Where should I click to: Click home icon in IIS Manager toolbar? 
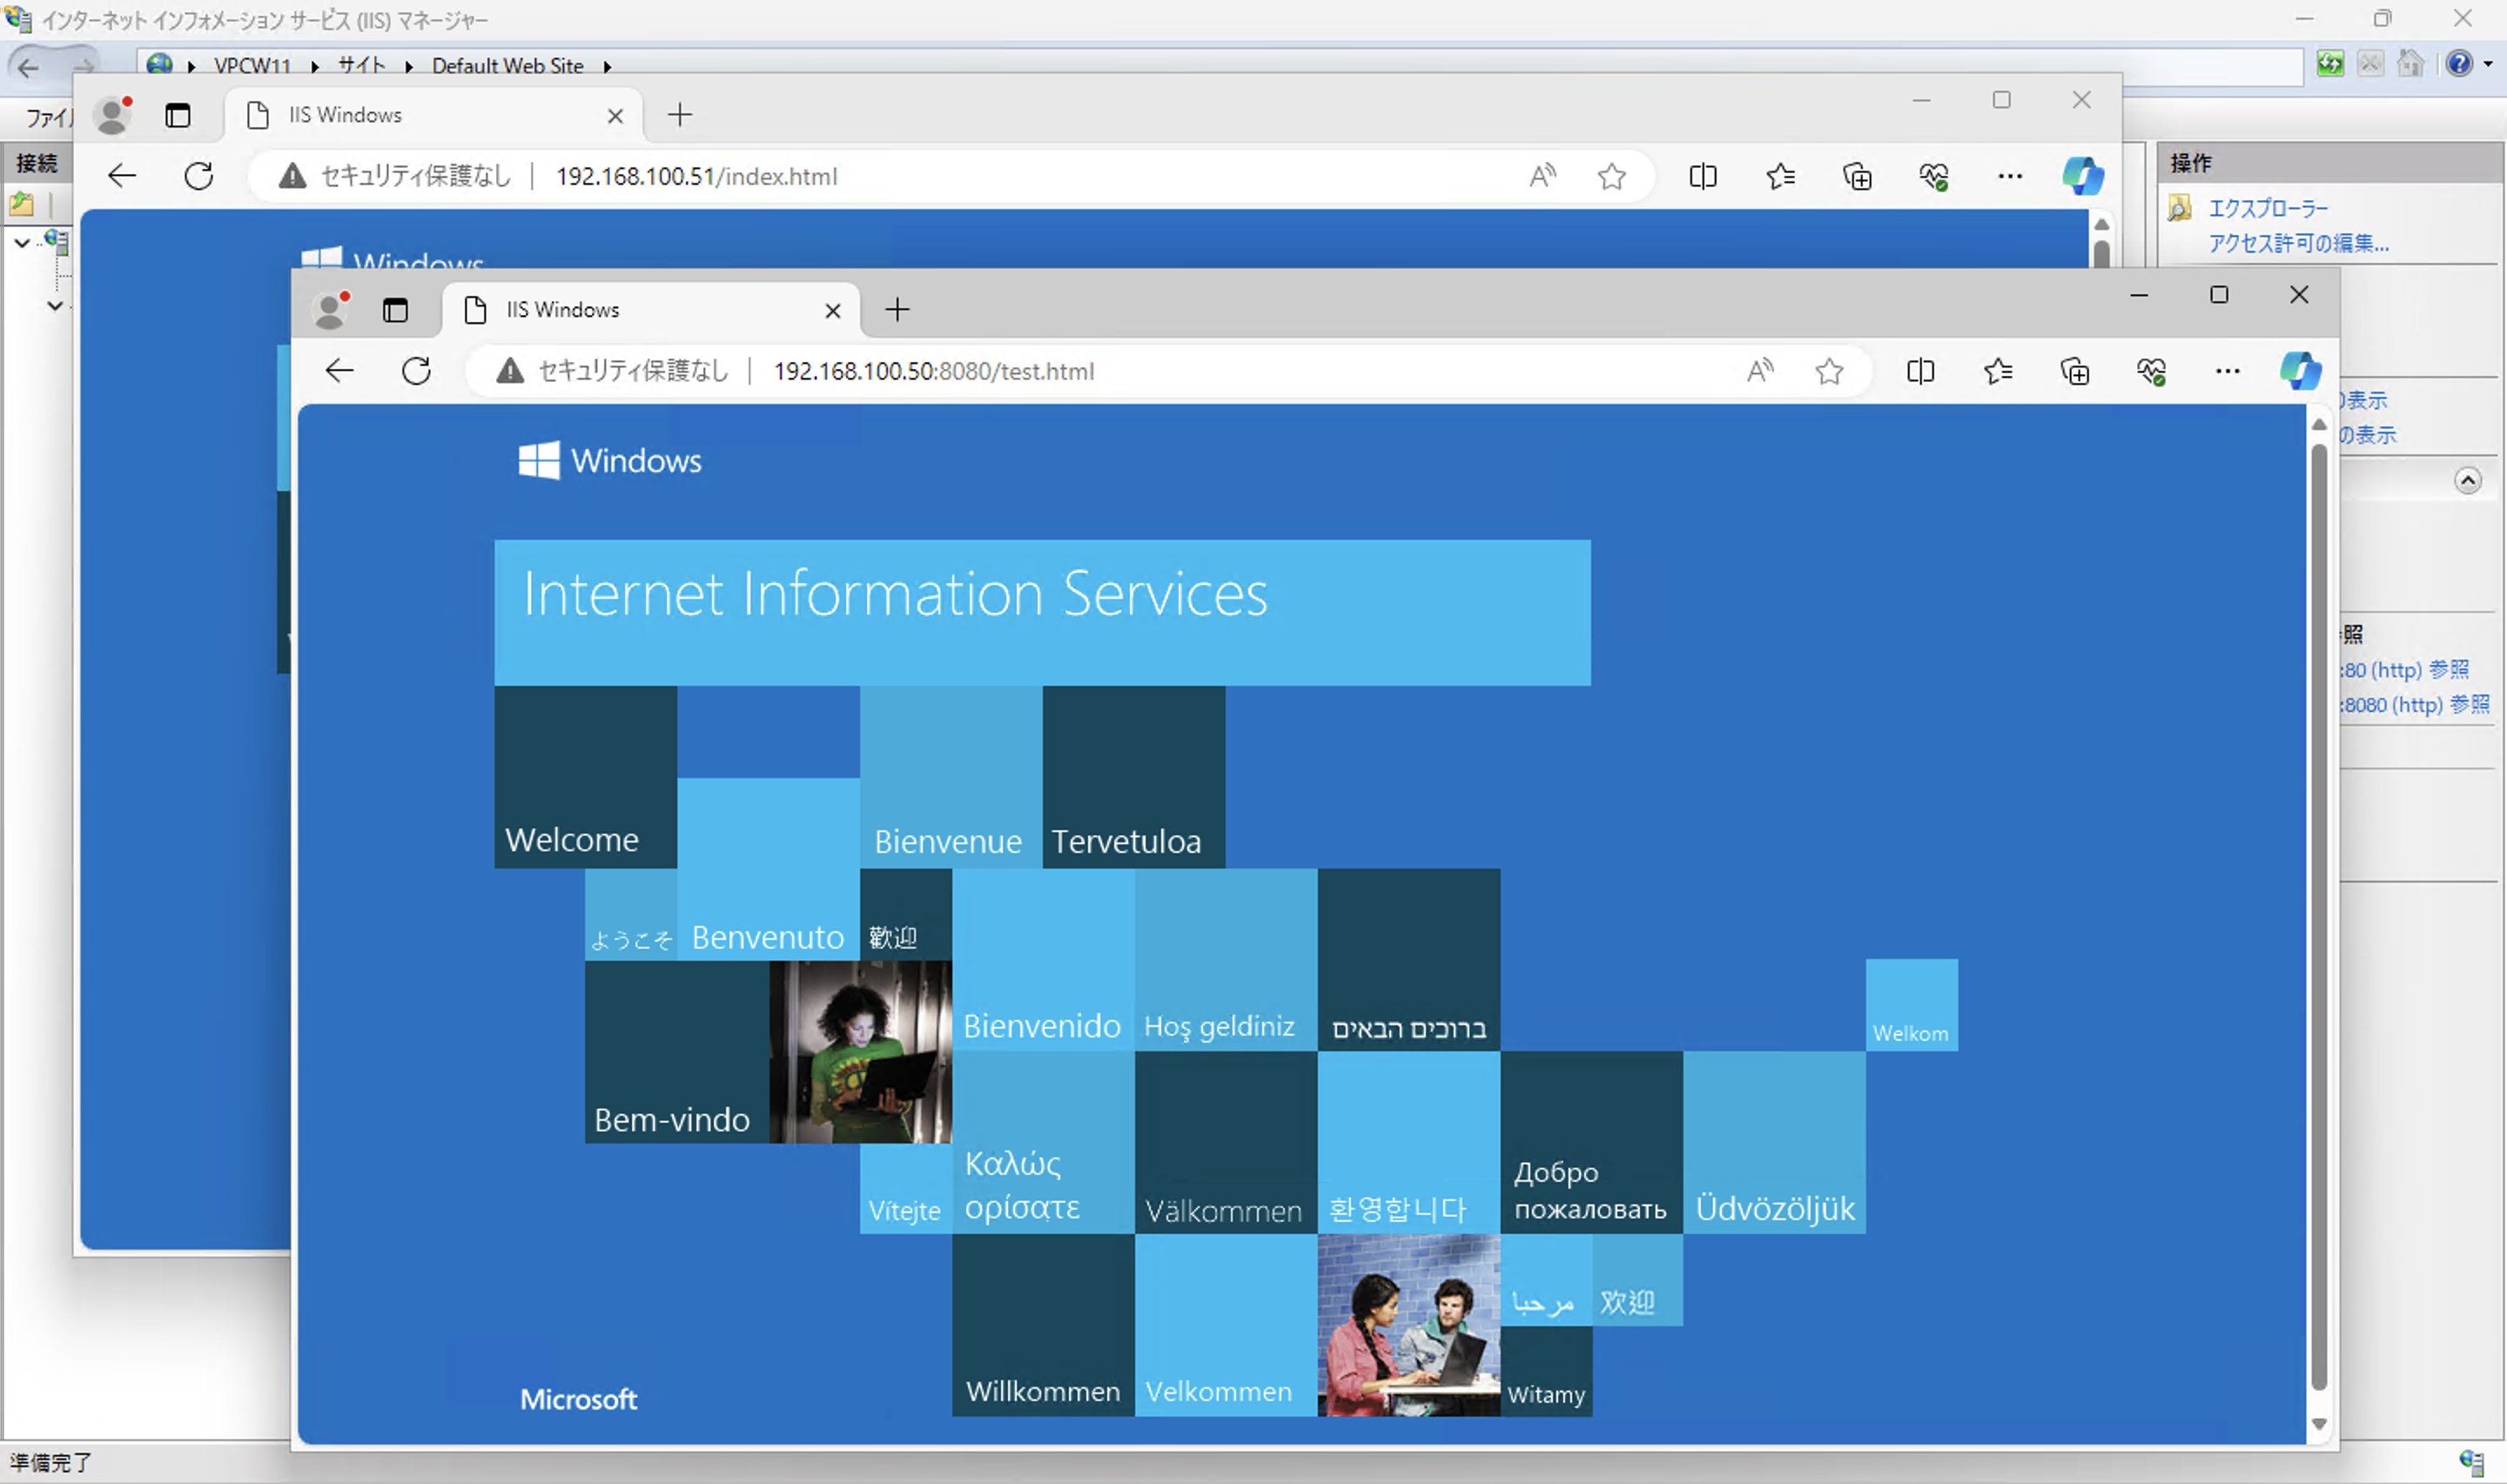pyautogui.click(x=2410, y=64)
